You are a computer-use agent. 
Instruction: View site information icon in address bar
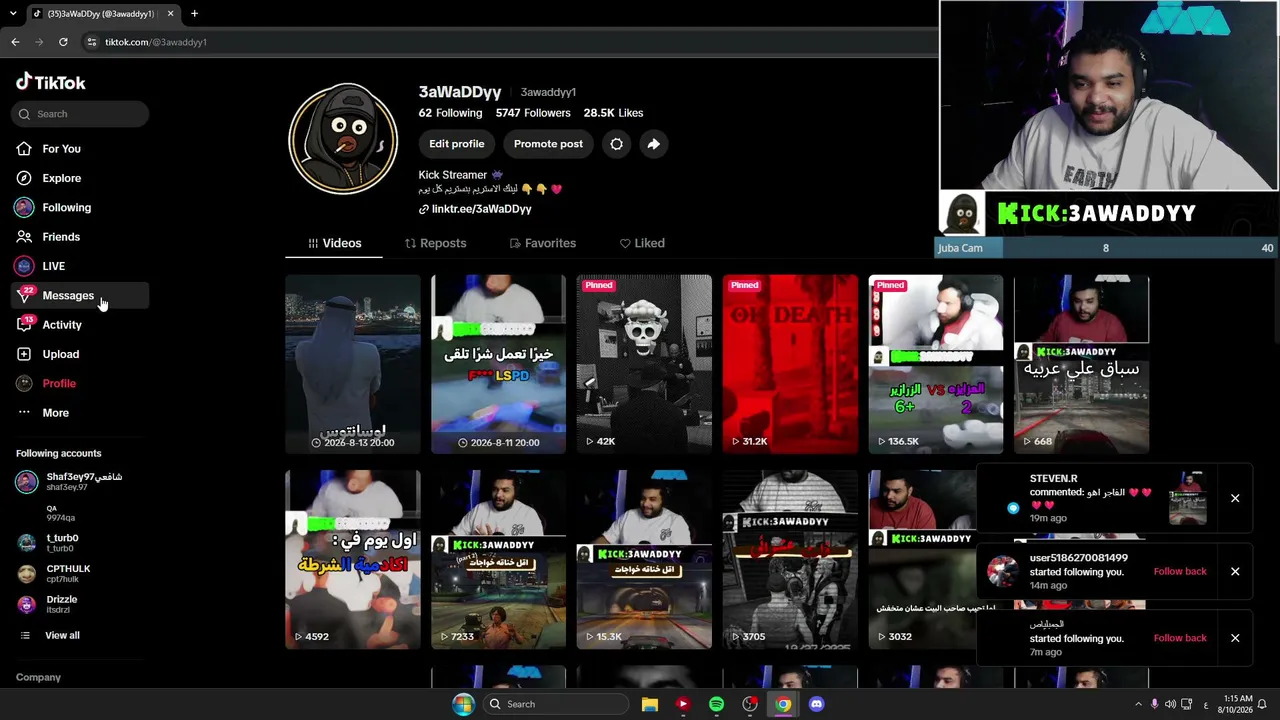click(x=91, y=42)
